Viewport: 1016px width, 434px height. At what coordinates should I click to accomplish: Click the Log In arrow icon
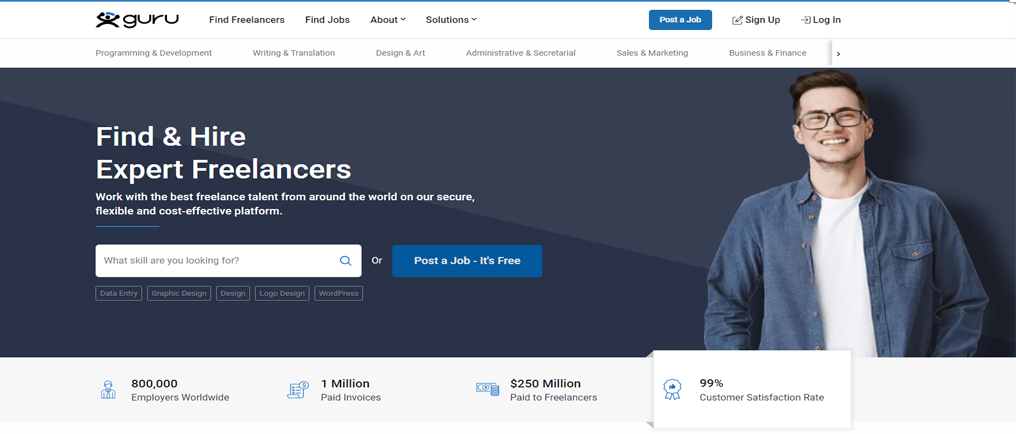click(x=806, y=20)
